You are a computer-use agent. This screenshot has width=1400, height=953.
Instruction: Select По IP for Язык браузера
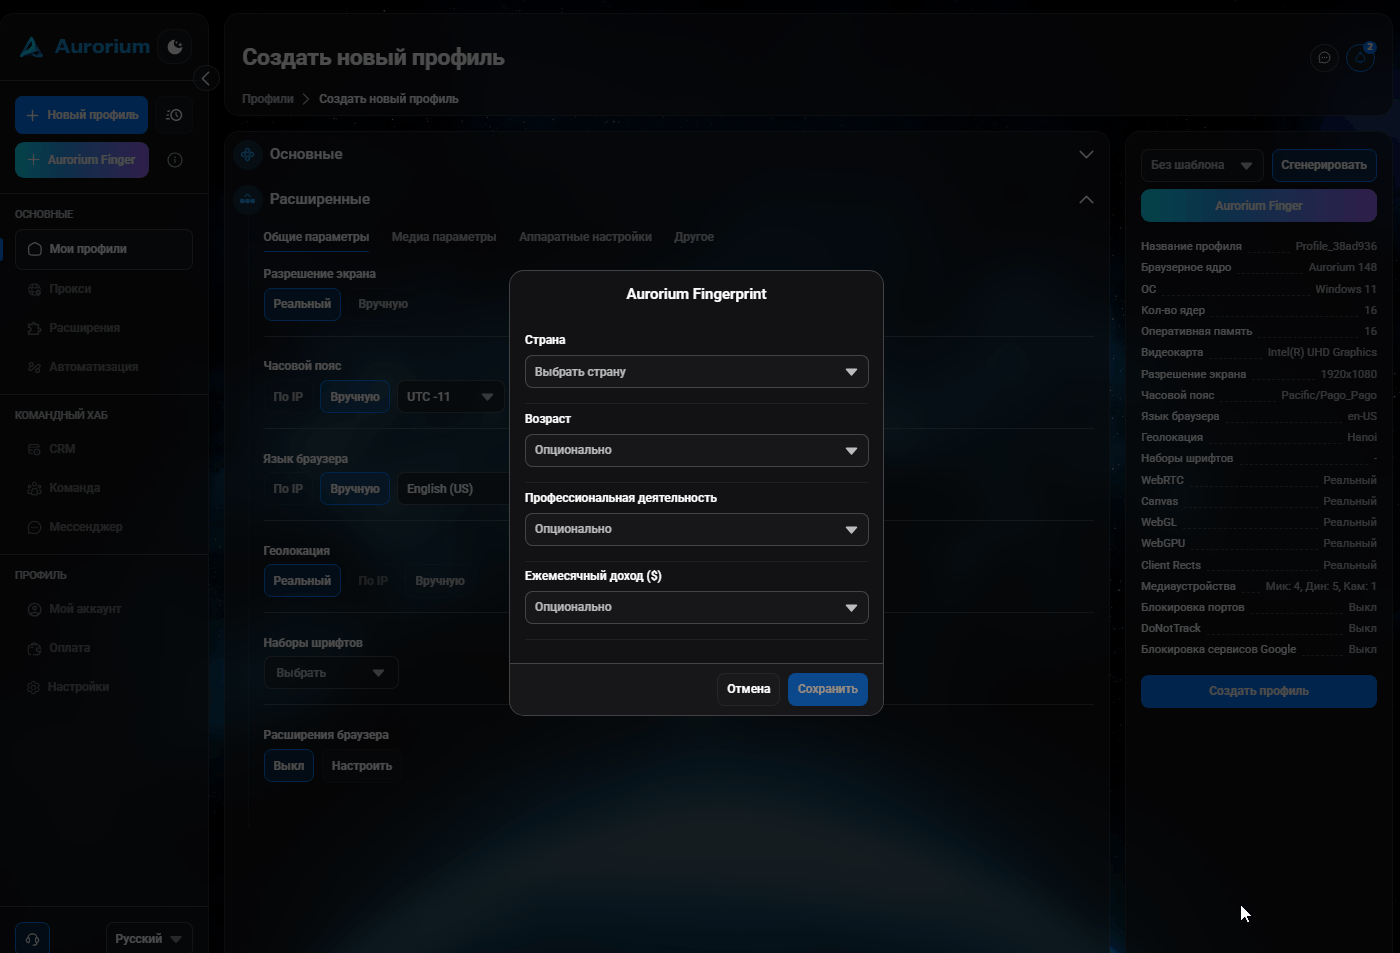pos(288,489)
